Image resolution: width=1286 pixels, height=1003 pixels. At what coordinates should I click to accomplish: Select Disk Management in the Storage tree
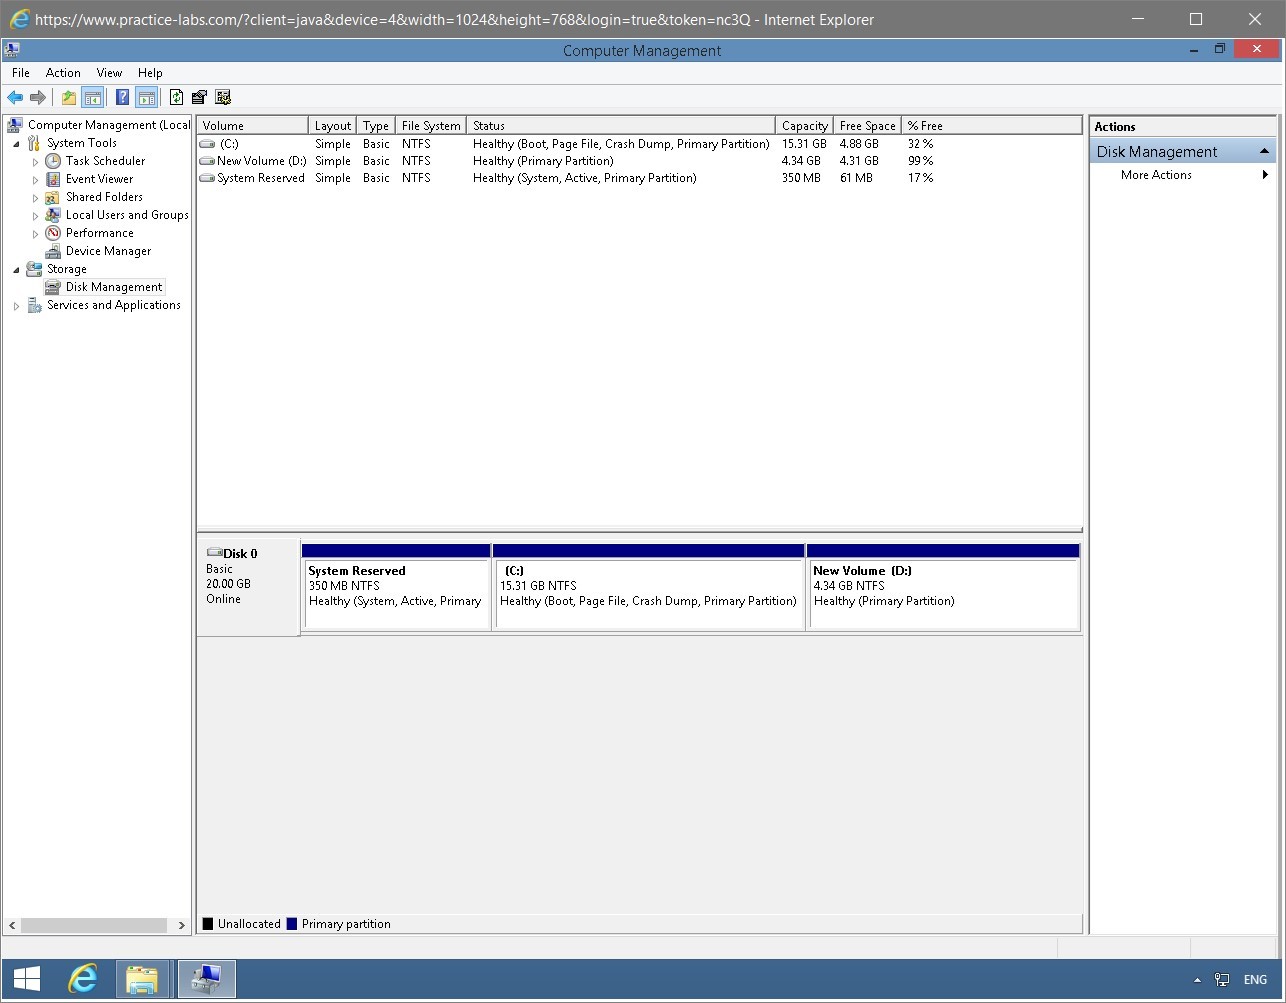point(113,287)
